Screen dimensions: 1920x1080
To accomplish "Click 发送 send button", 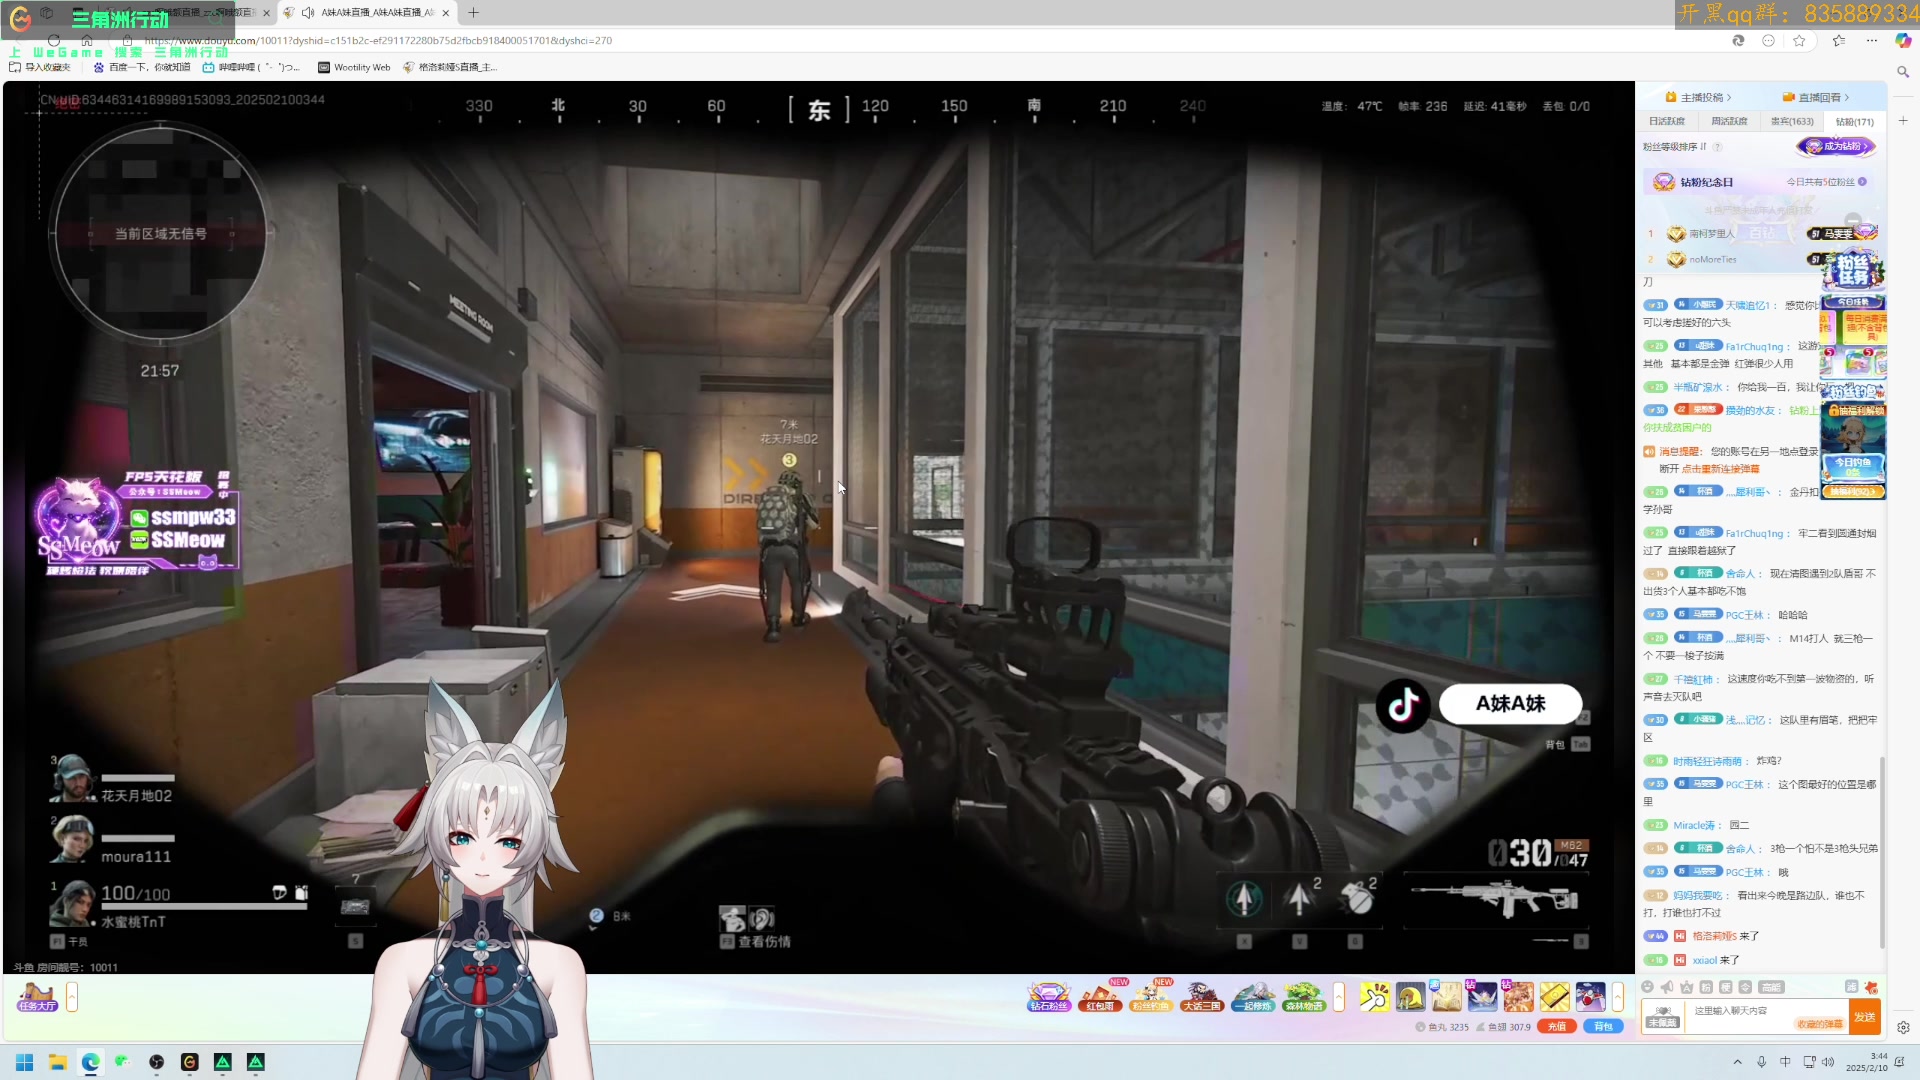I will coord(1865,1017).
